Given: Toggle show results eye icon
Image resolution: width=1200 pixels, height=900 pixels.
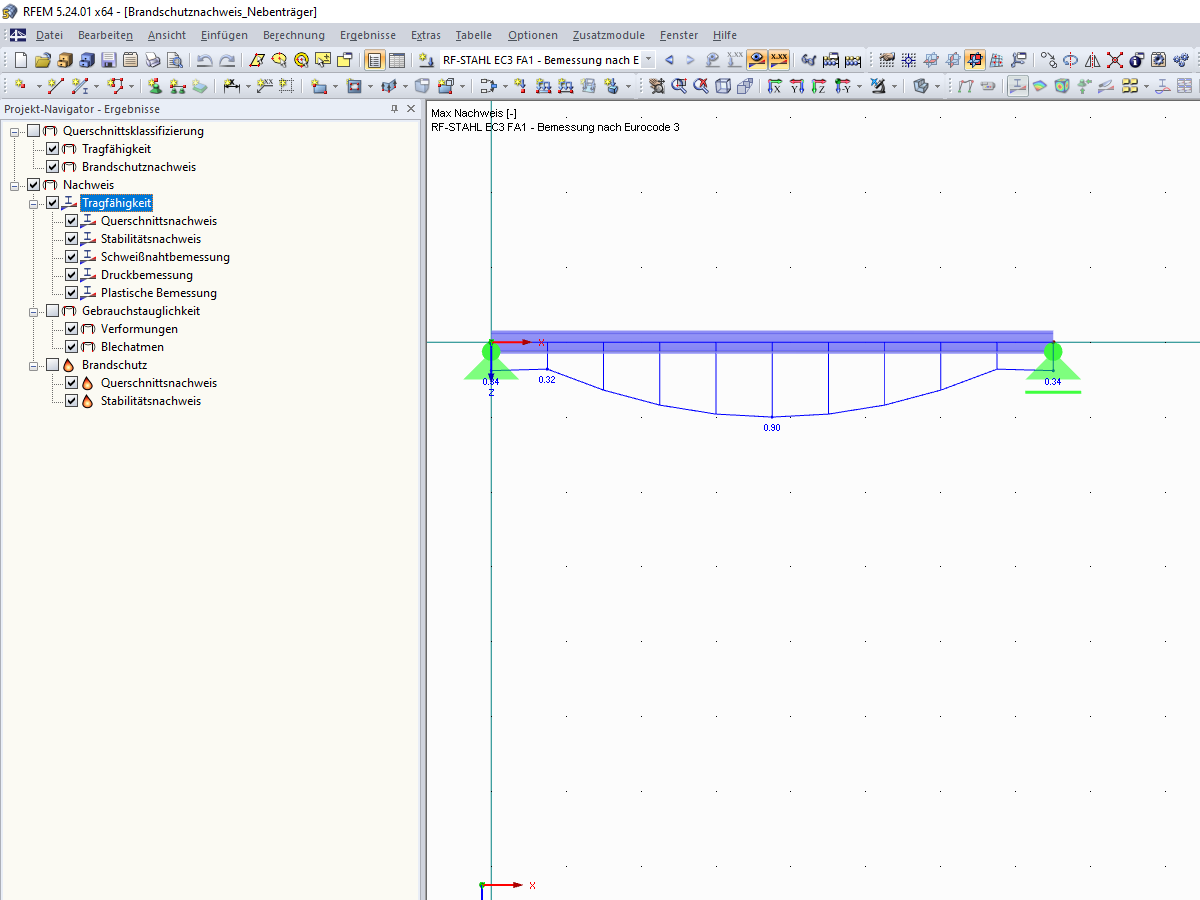Looking at the screenshot, I should coord(757,60).
